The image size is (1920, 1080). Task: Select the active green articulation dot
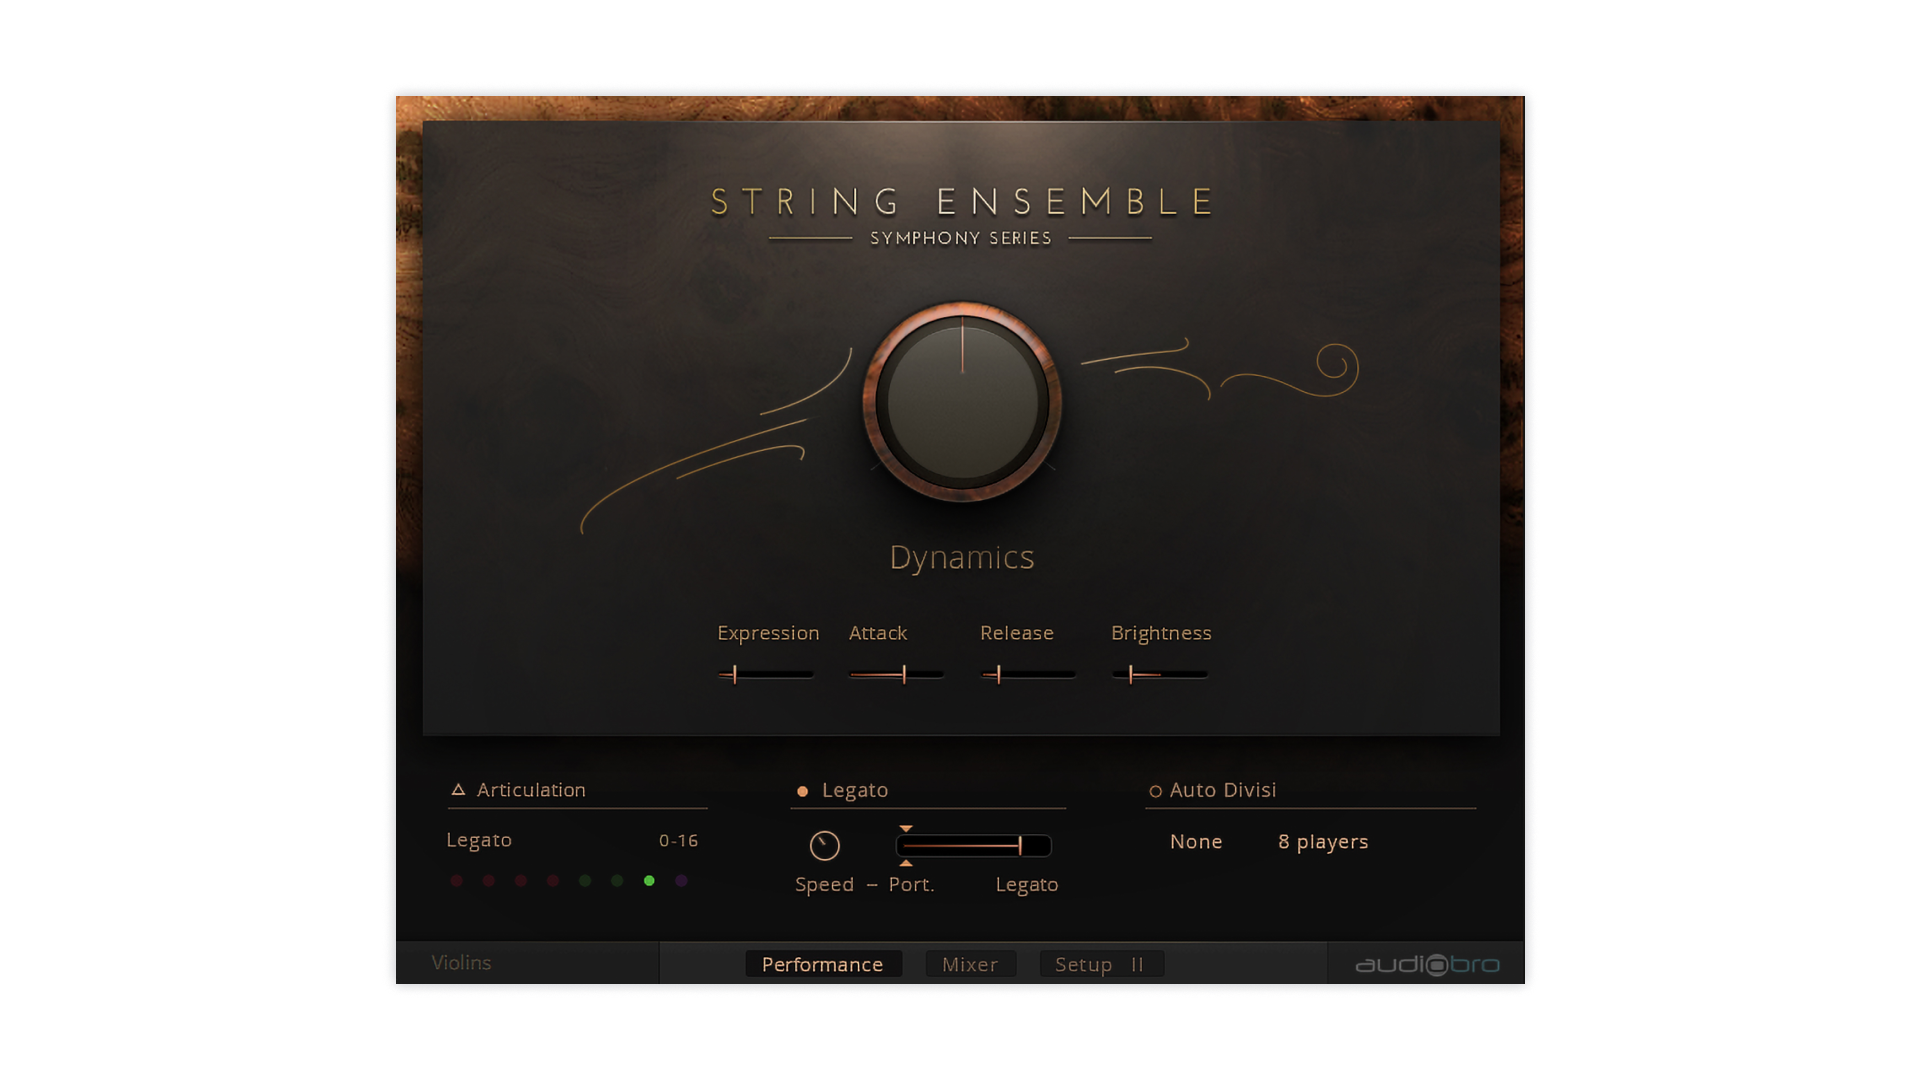coord(649,881)
